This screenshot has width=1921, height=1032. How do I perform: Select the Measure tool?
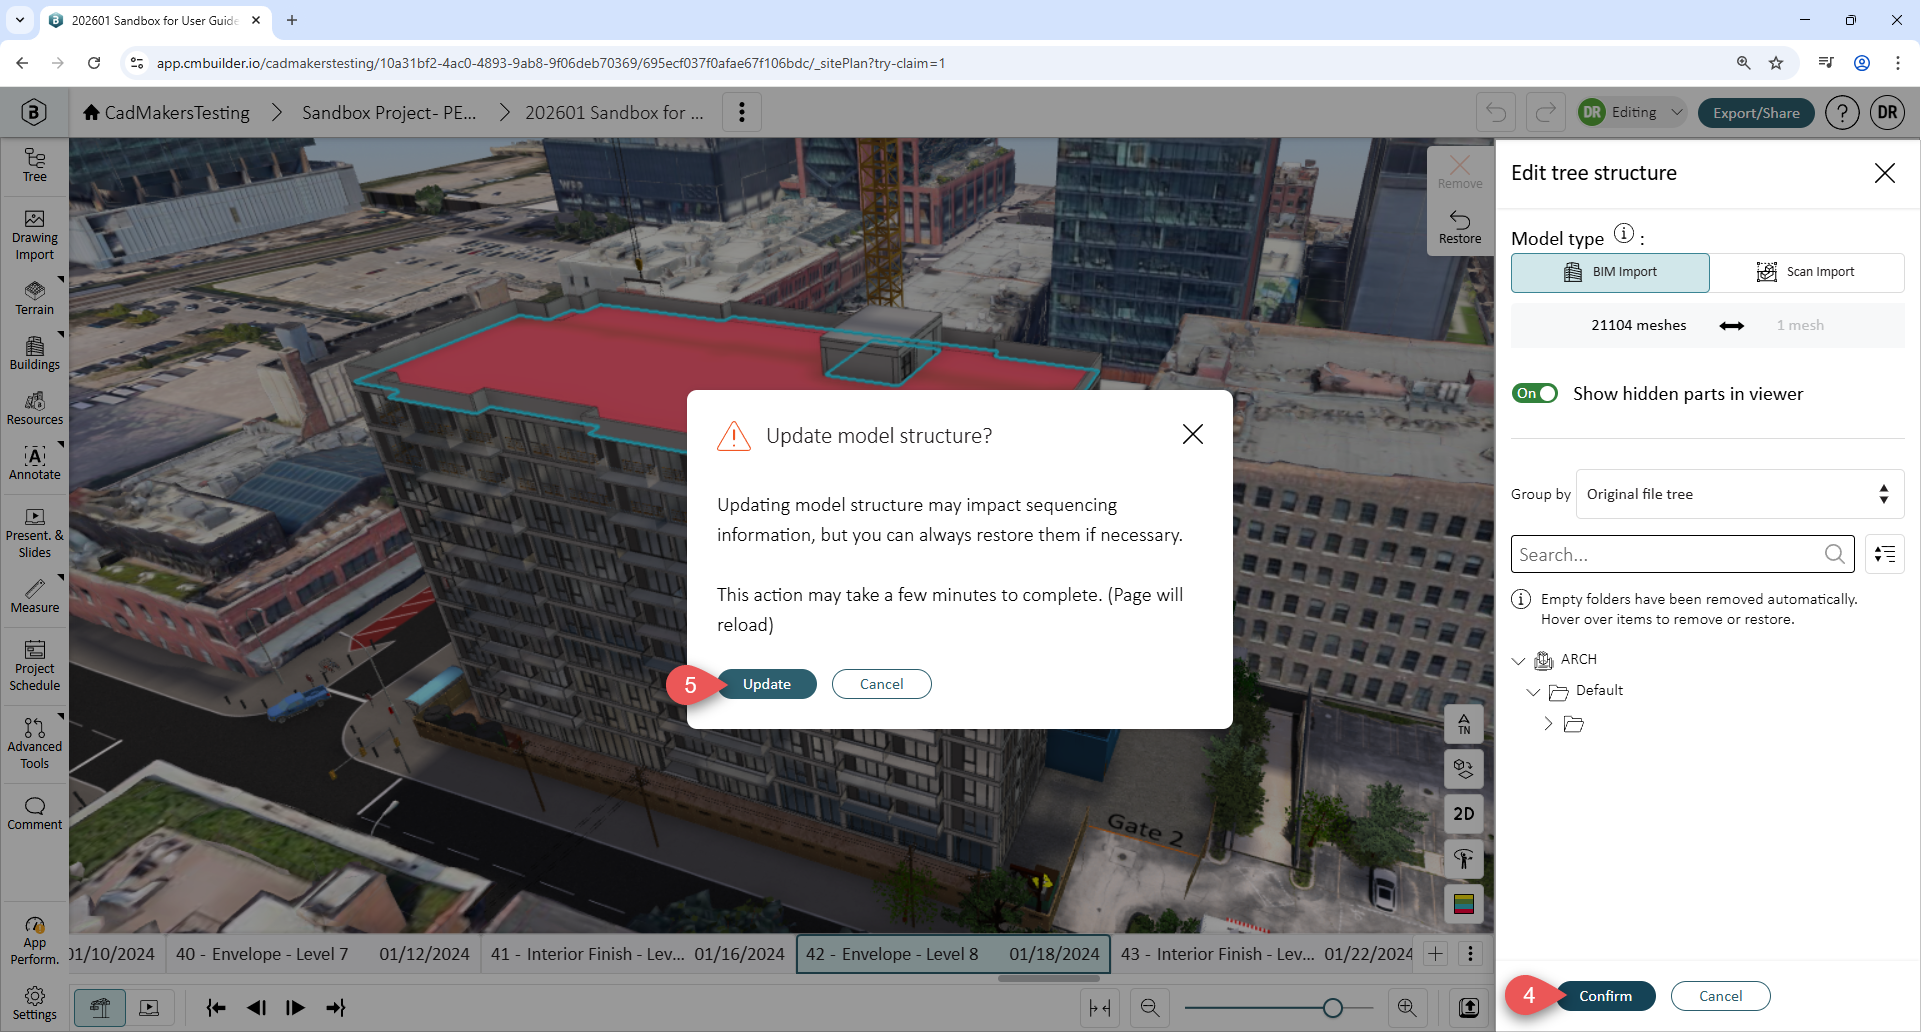point(35,595)
